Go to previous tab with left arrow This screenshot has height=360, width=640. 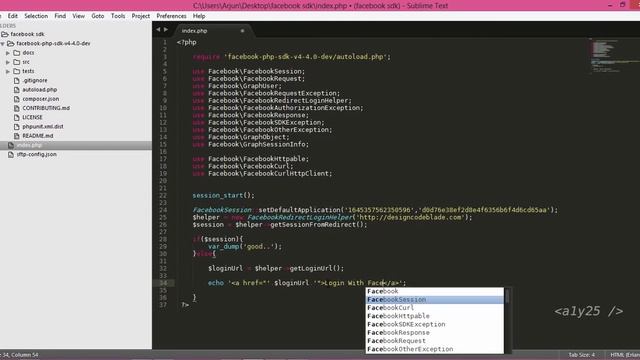pyautogui.click(x=158, y=29)
